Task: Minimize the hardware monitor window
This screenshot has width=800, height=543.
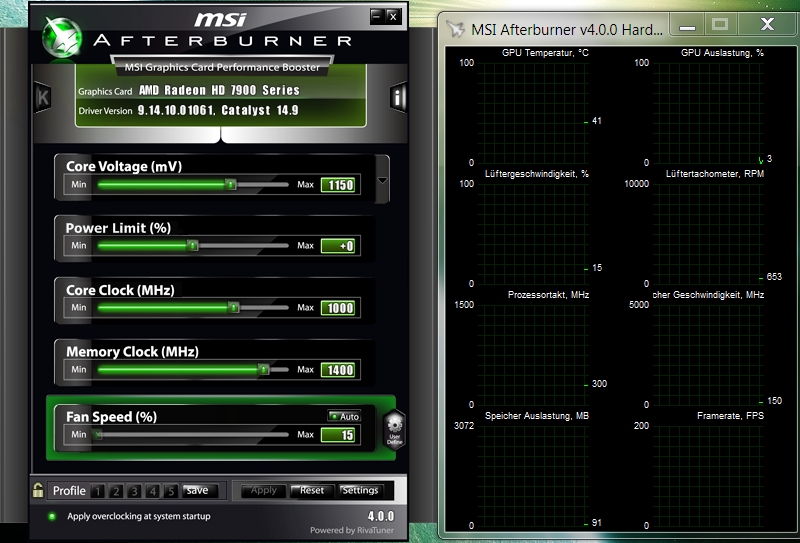Action: [x=687, y=24]
